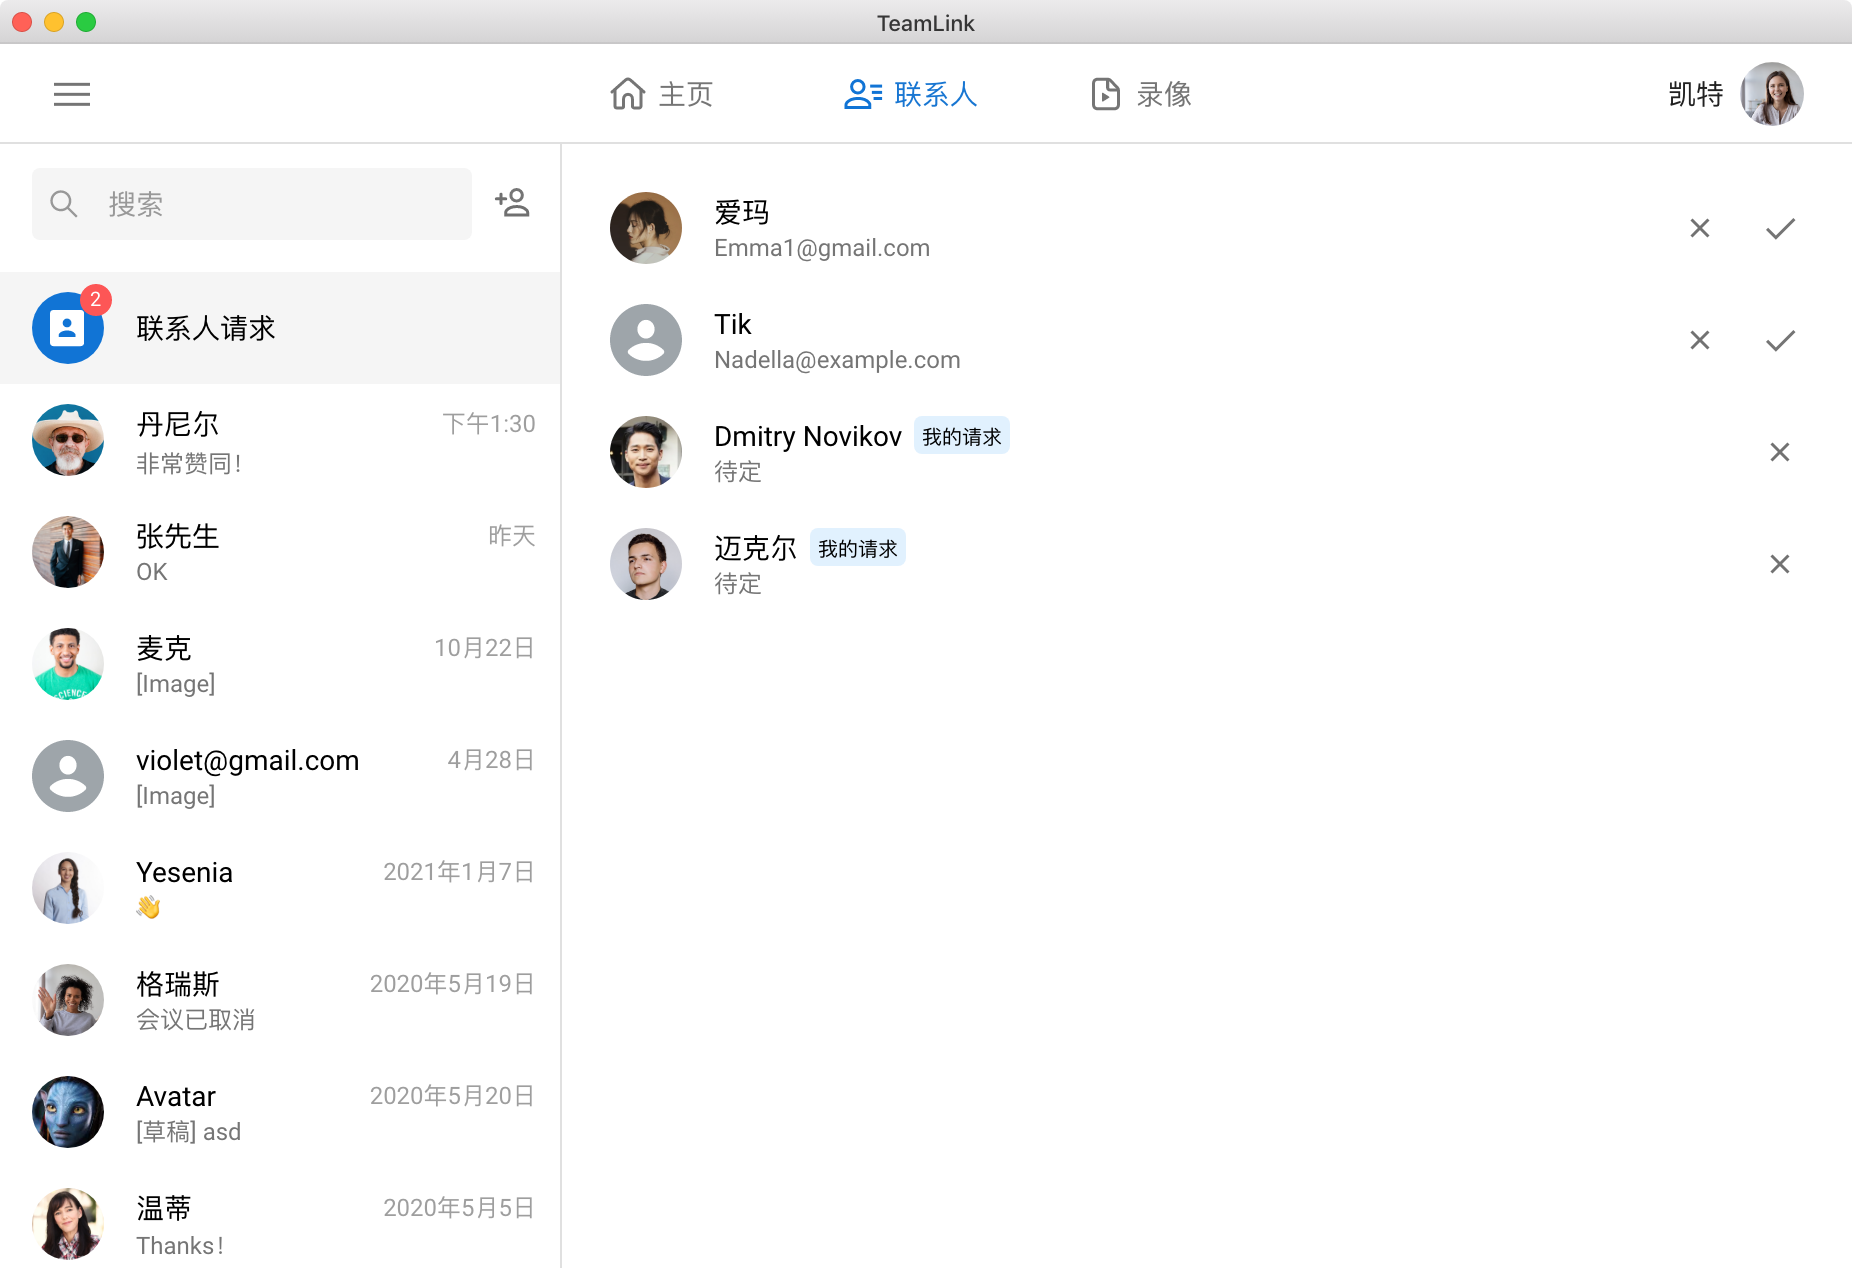
Task: Click the 我的请求 tag beside Dmitry Novikov
Action: point(961,437)
